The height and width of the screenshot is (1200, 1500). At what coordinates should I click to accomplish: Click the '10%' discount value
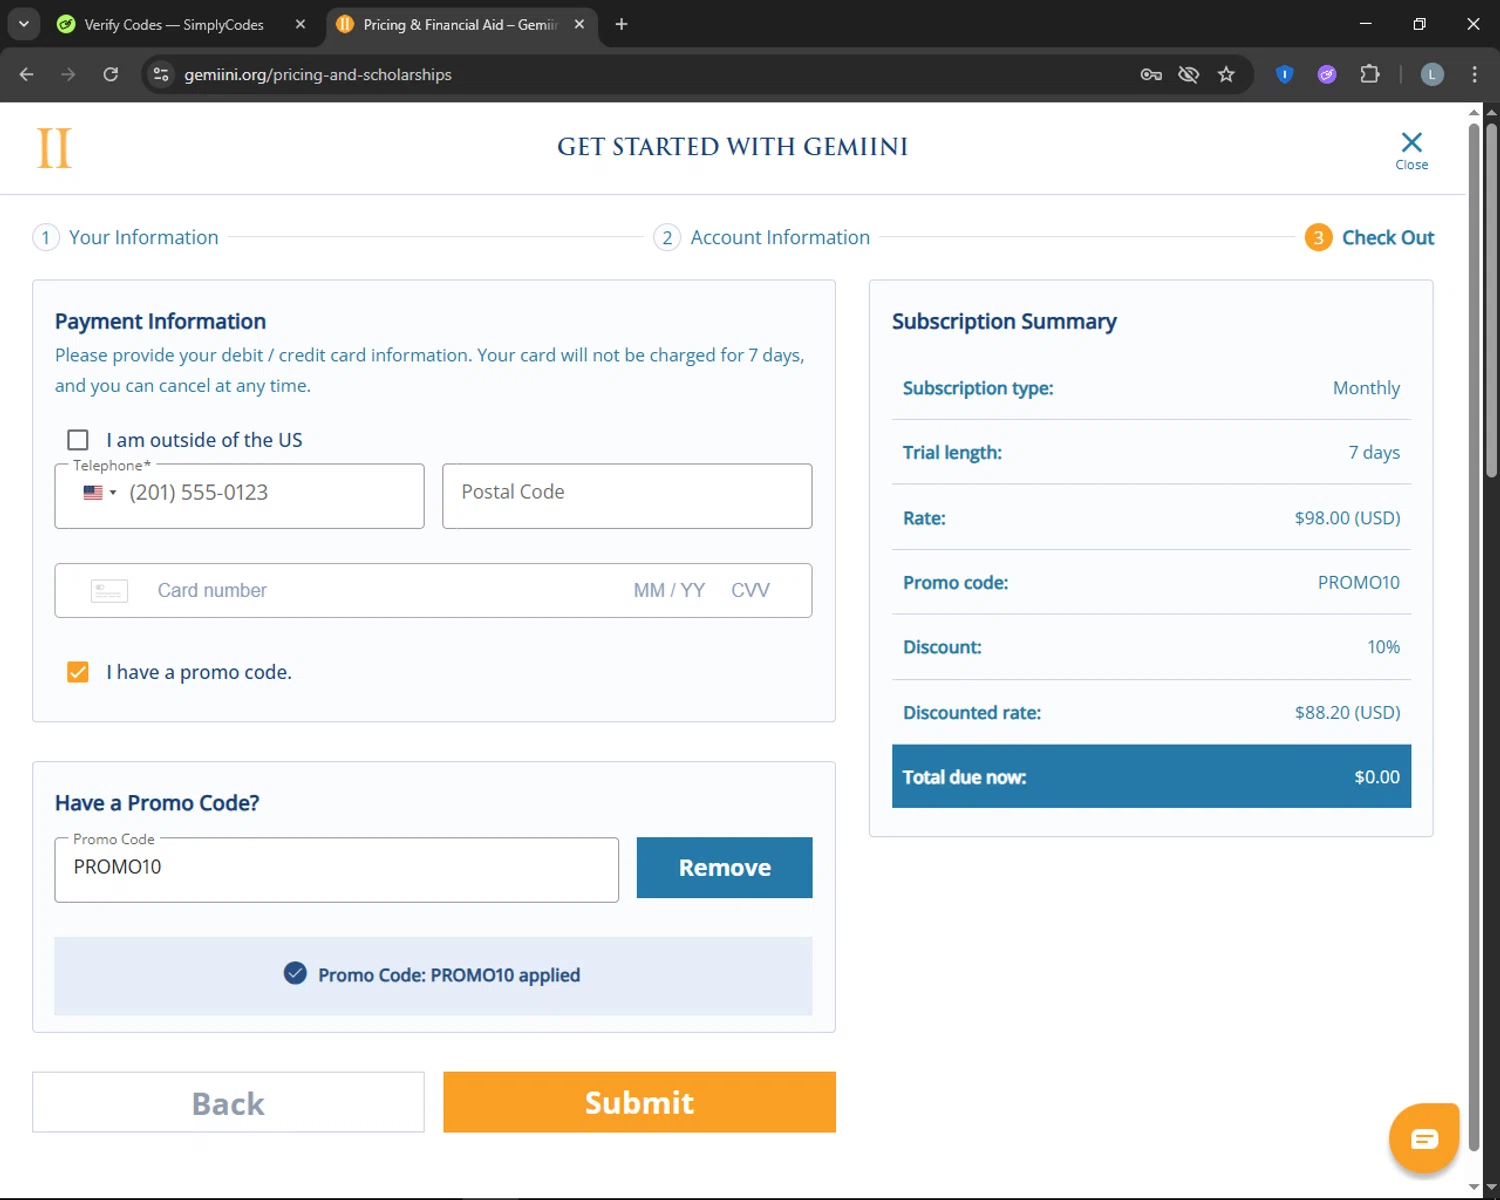pyautogui.click(x=1383, y=647)
